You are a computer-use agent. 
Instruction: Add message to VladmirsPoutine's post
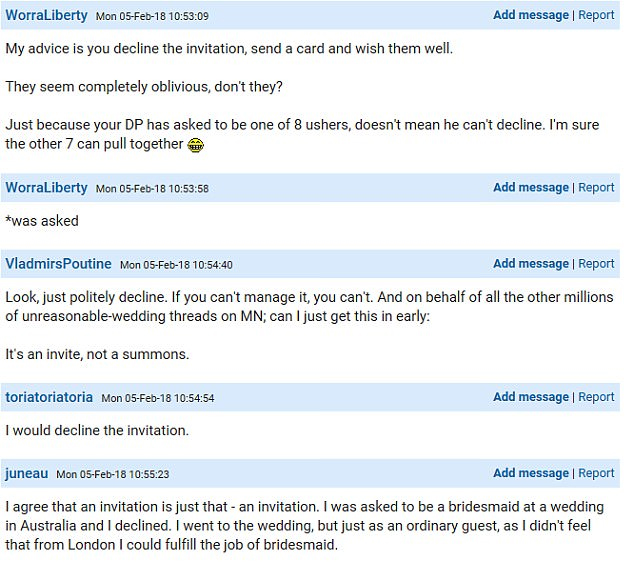[531, 264]
